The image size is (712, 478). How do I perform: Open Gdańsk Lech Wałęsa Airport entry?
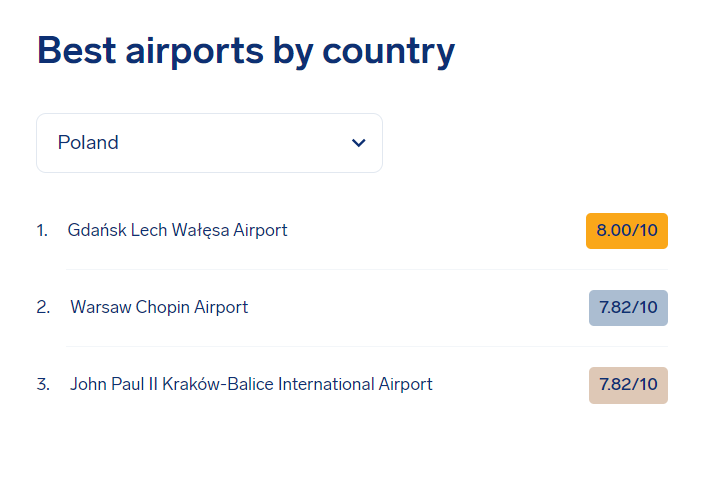pos(177,230)
